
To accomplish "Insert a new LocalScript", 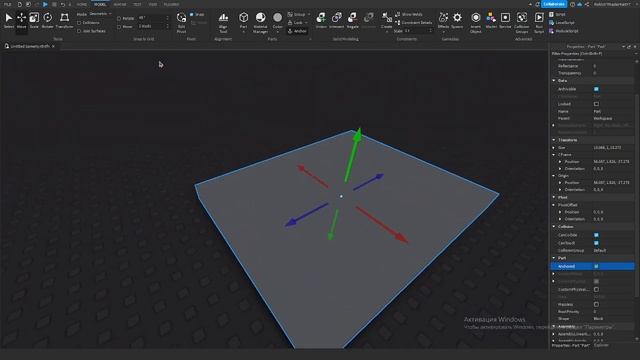I will 562,22.
